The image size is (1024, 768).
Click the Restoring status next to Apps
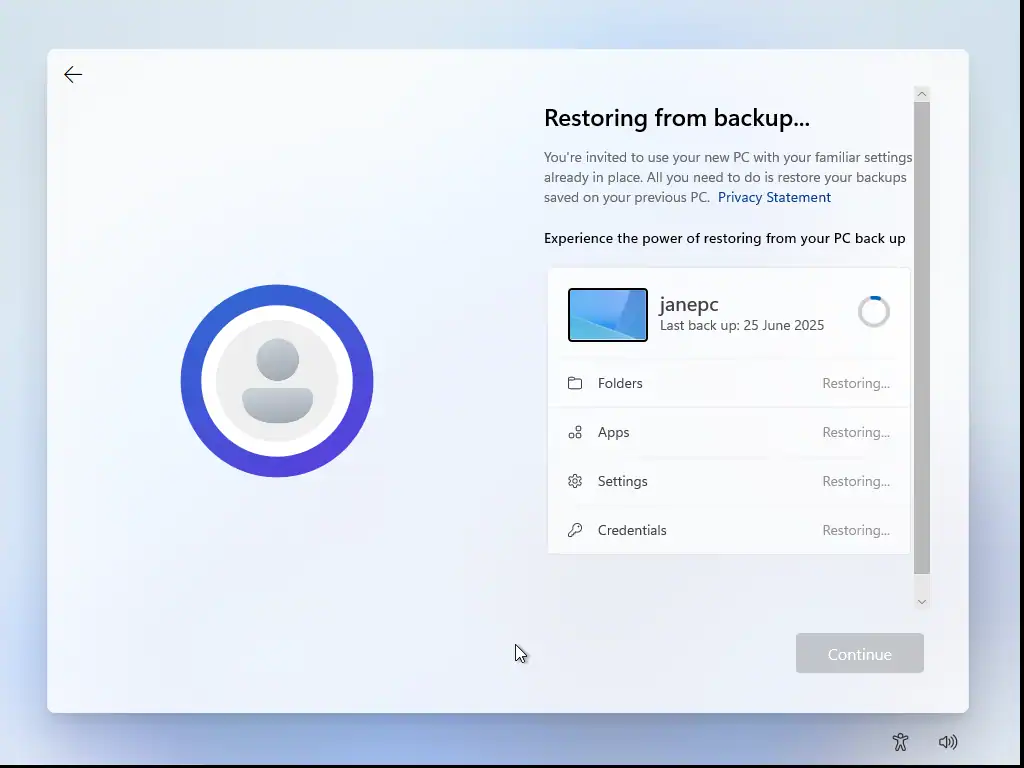856,433
